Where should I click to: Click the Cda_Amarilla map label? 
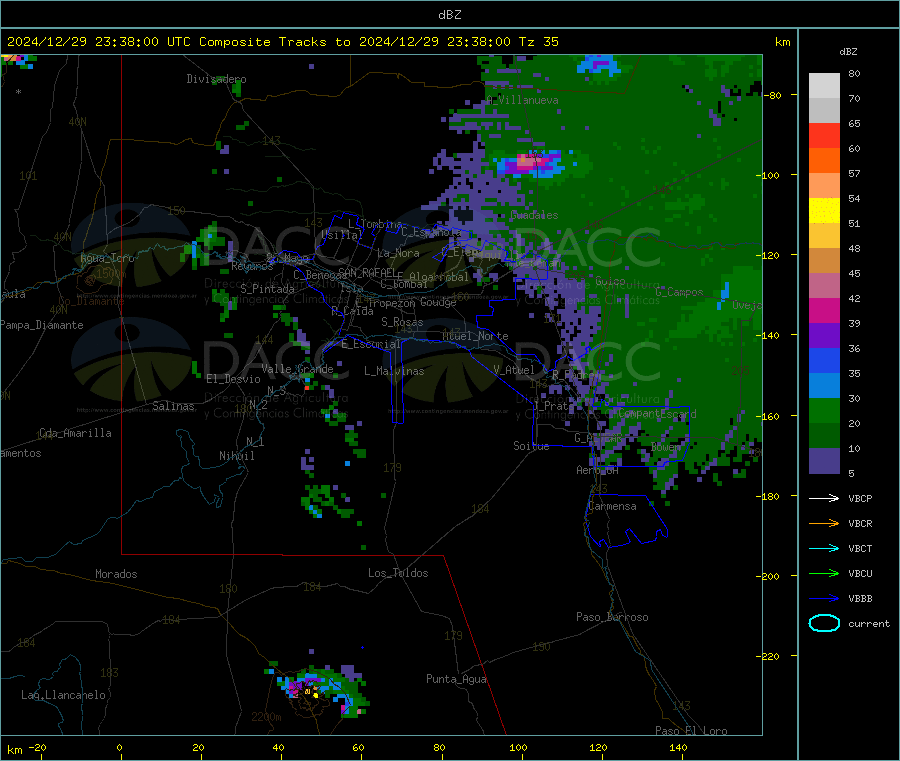(x=75, y=433)
